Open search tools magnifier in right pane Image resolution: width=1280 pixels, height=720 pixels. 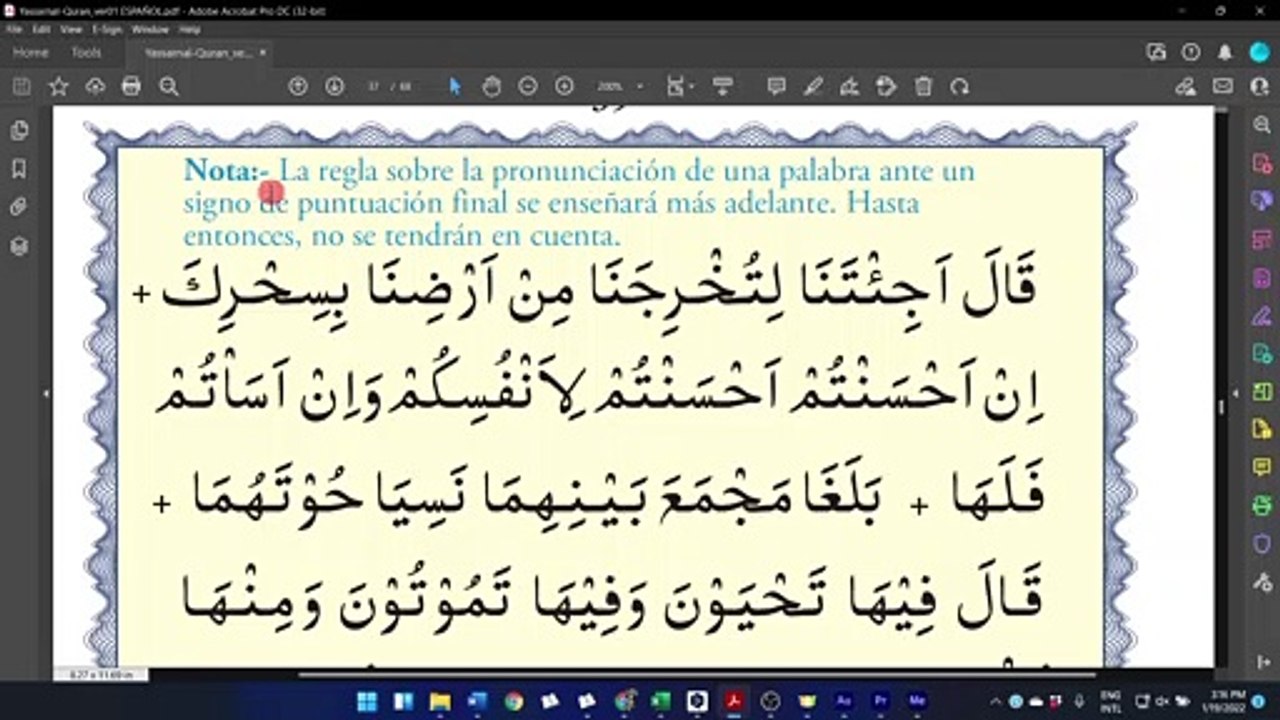click(x=1261, y=125)
